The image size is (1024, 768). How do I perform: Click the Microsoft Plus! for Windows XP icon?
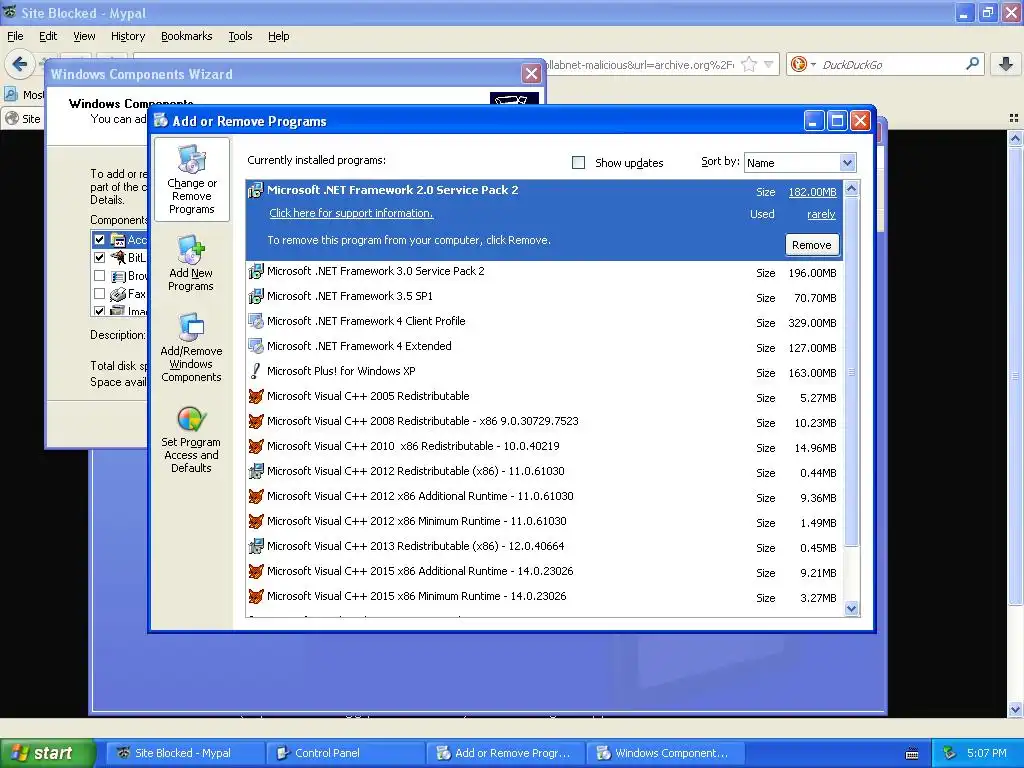tap(255, 372)
